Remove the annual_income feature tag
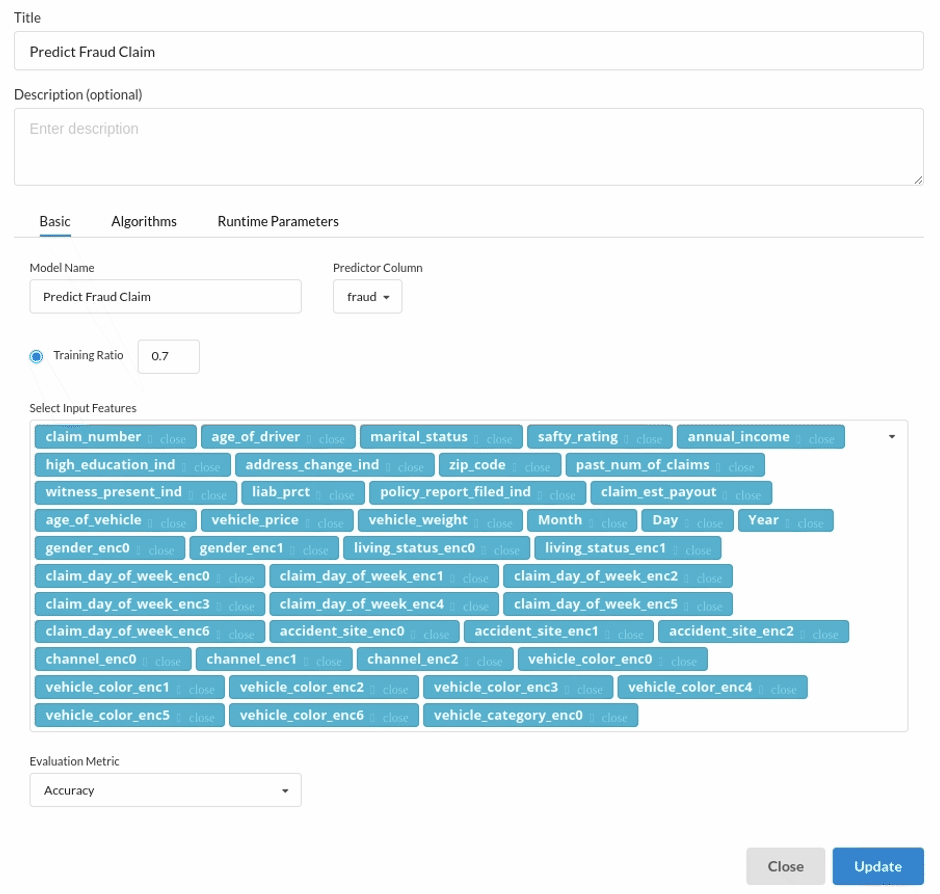Viewport: 940px width, 894px height. (821, 439)
